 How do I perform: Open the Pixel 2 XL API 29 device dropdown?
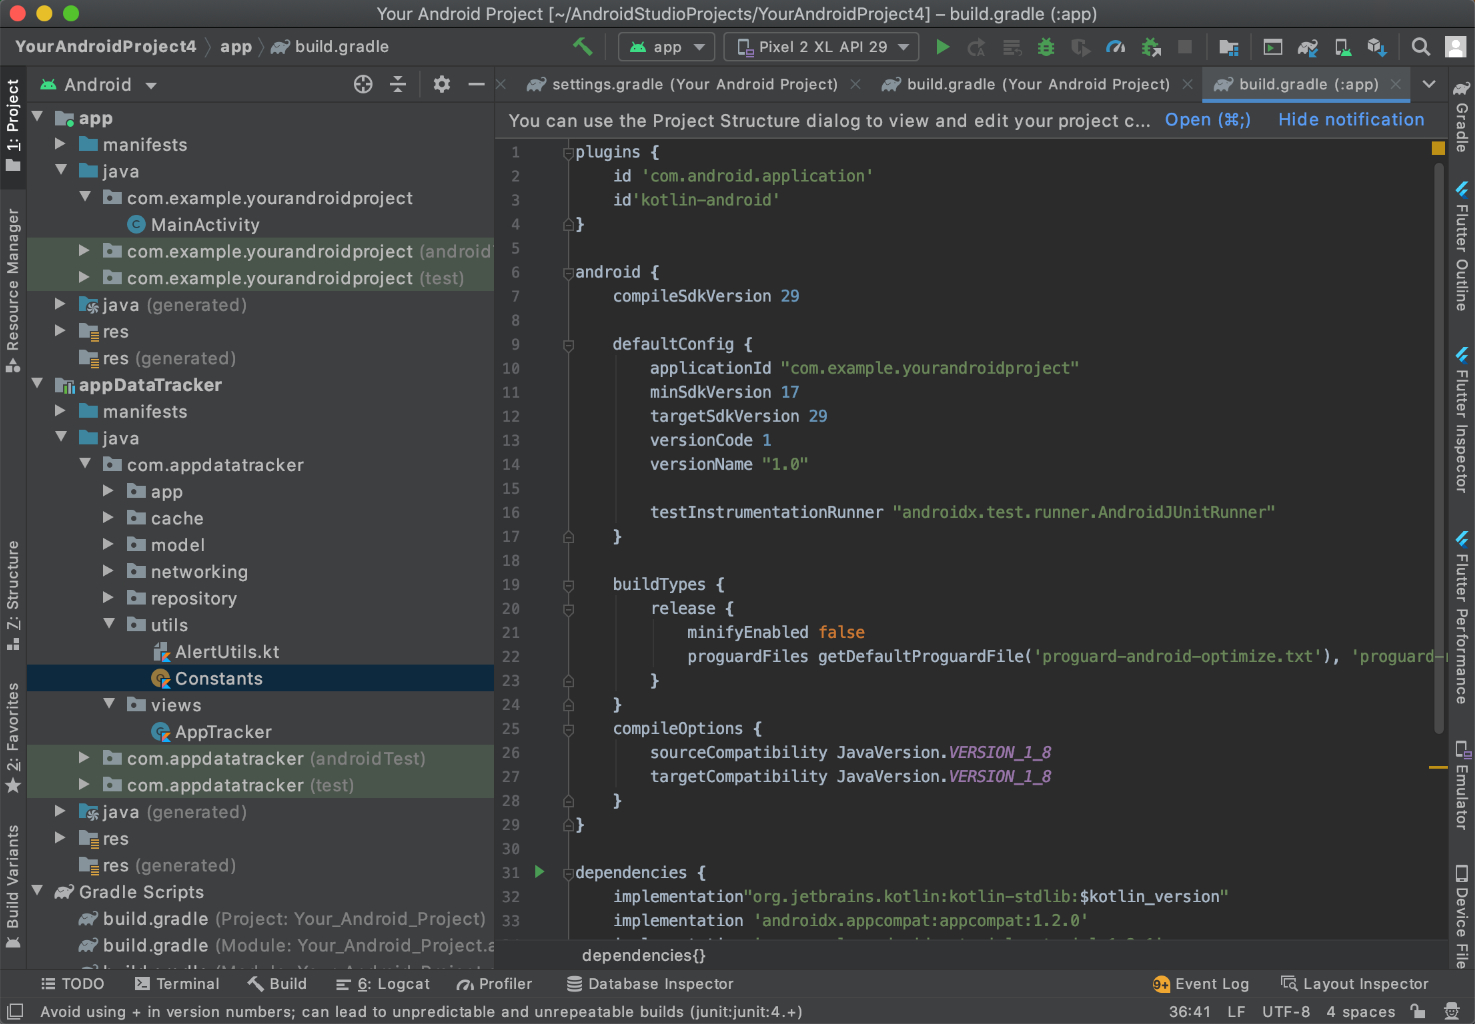click(822, 46)
